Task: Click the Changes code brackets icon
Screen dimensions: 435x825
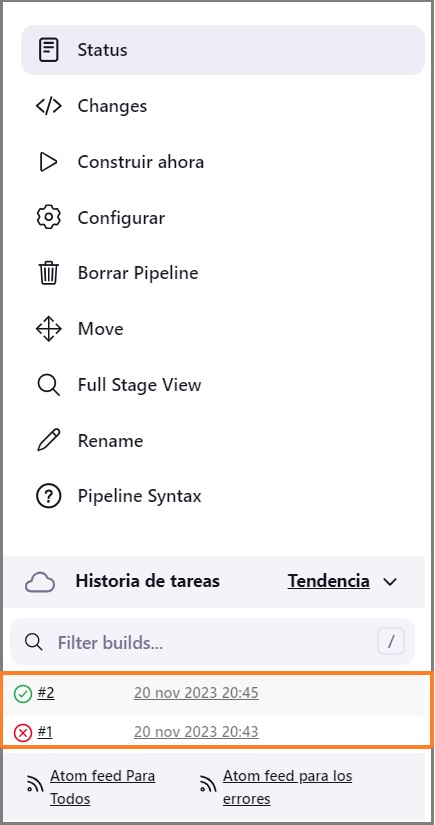Action: point(49,106)
